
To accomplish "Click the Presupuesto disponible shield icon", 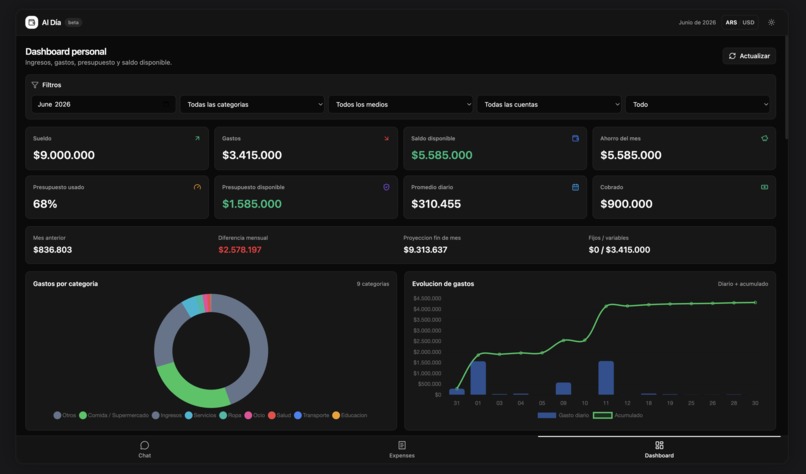I will tap(387, 187).
